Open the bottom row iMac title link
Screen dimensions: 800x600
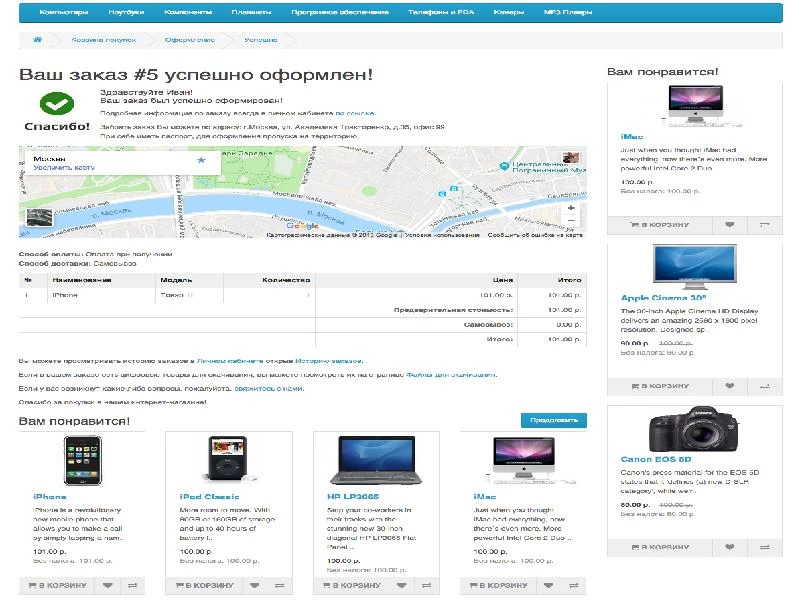tap(485, 496)
